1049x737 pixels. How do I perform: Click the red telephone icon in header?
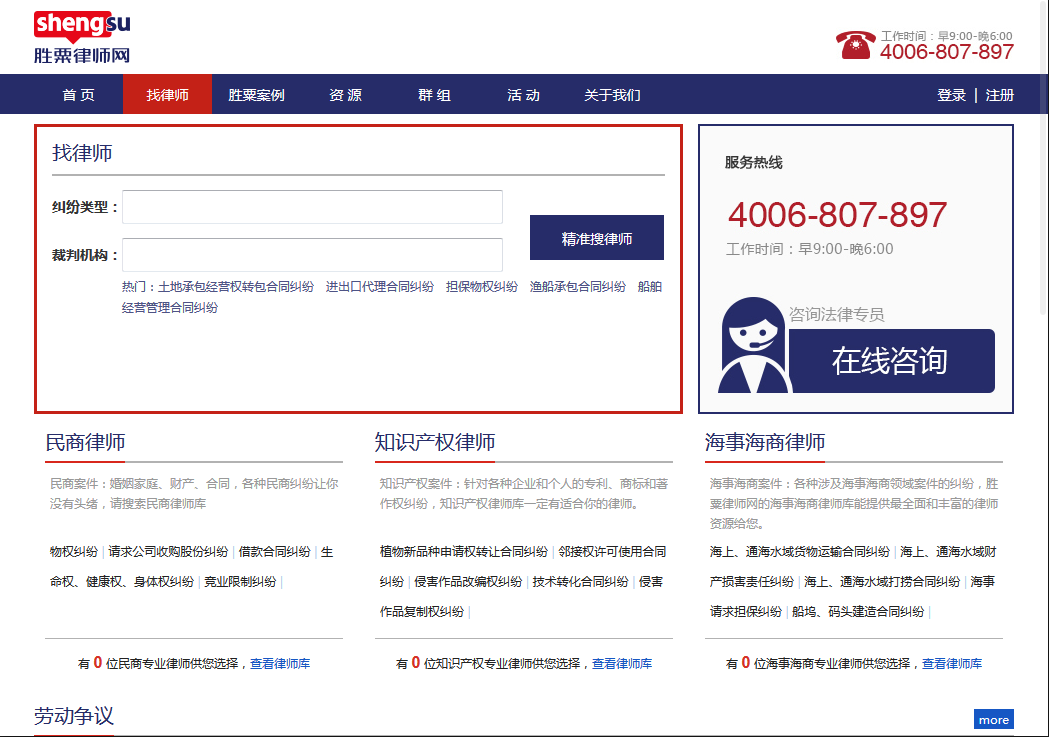[x=855, y=45]
